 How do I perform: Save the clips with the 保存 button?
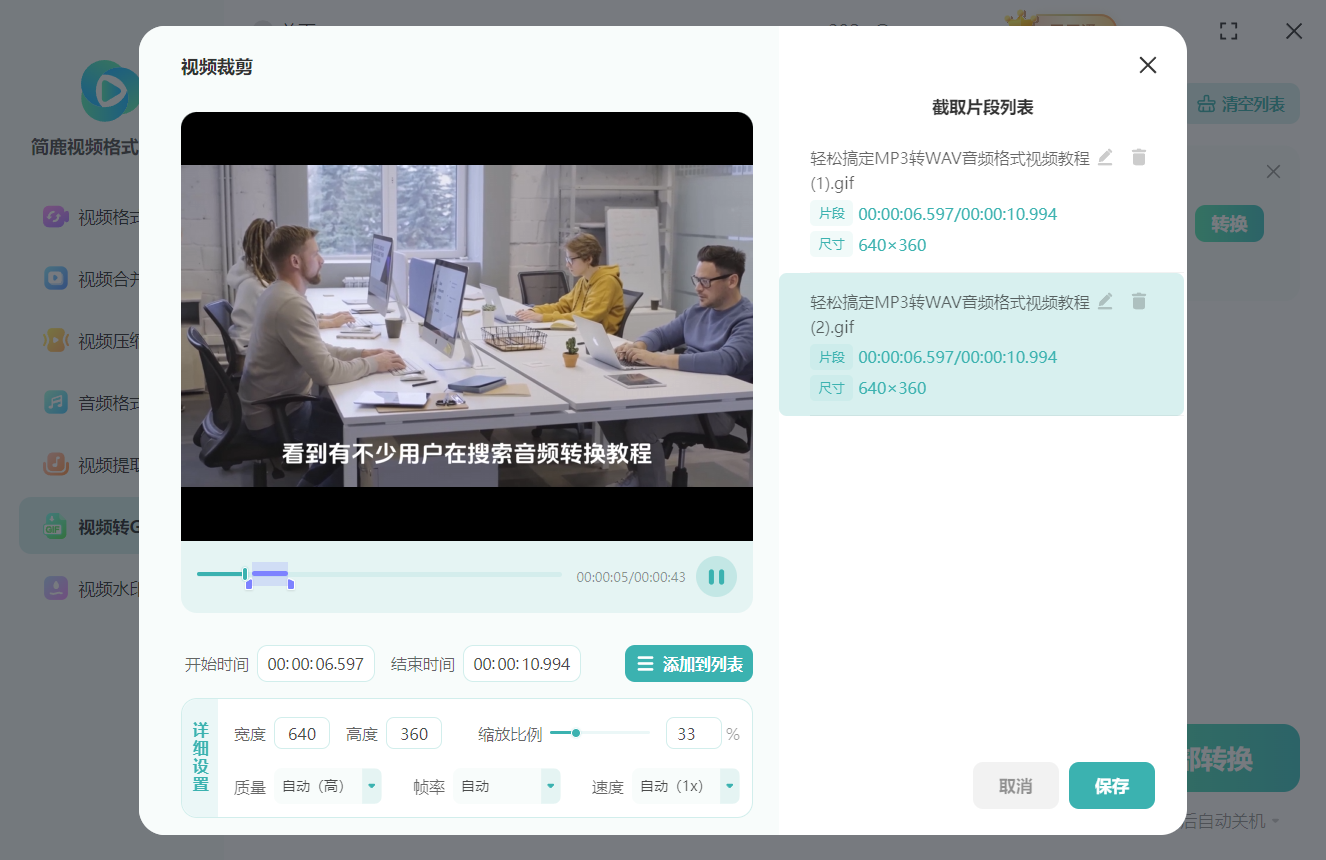[x=1111, y=786]
